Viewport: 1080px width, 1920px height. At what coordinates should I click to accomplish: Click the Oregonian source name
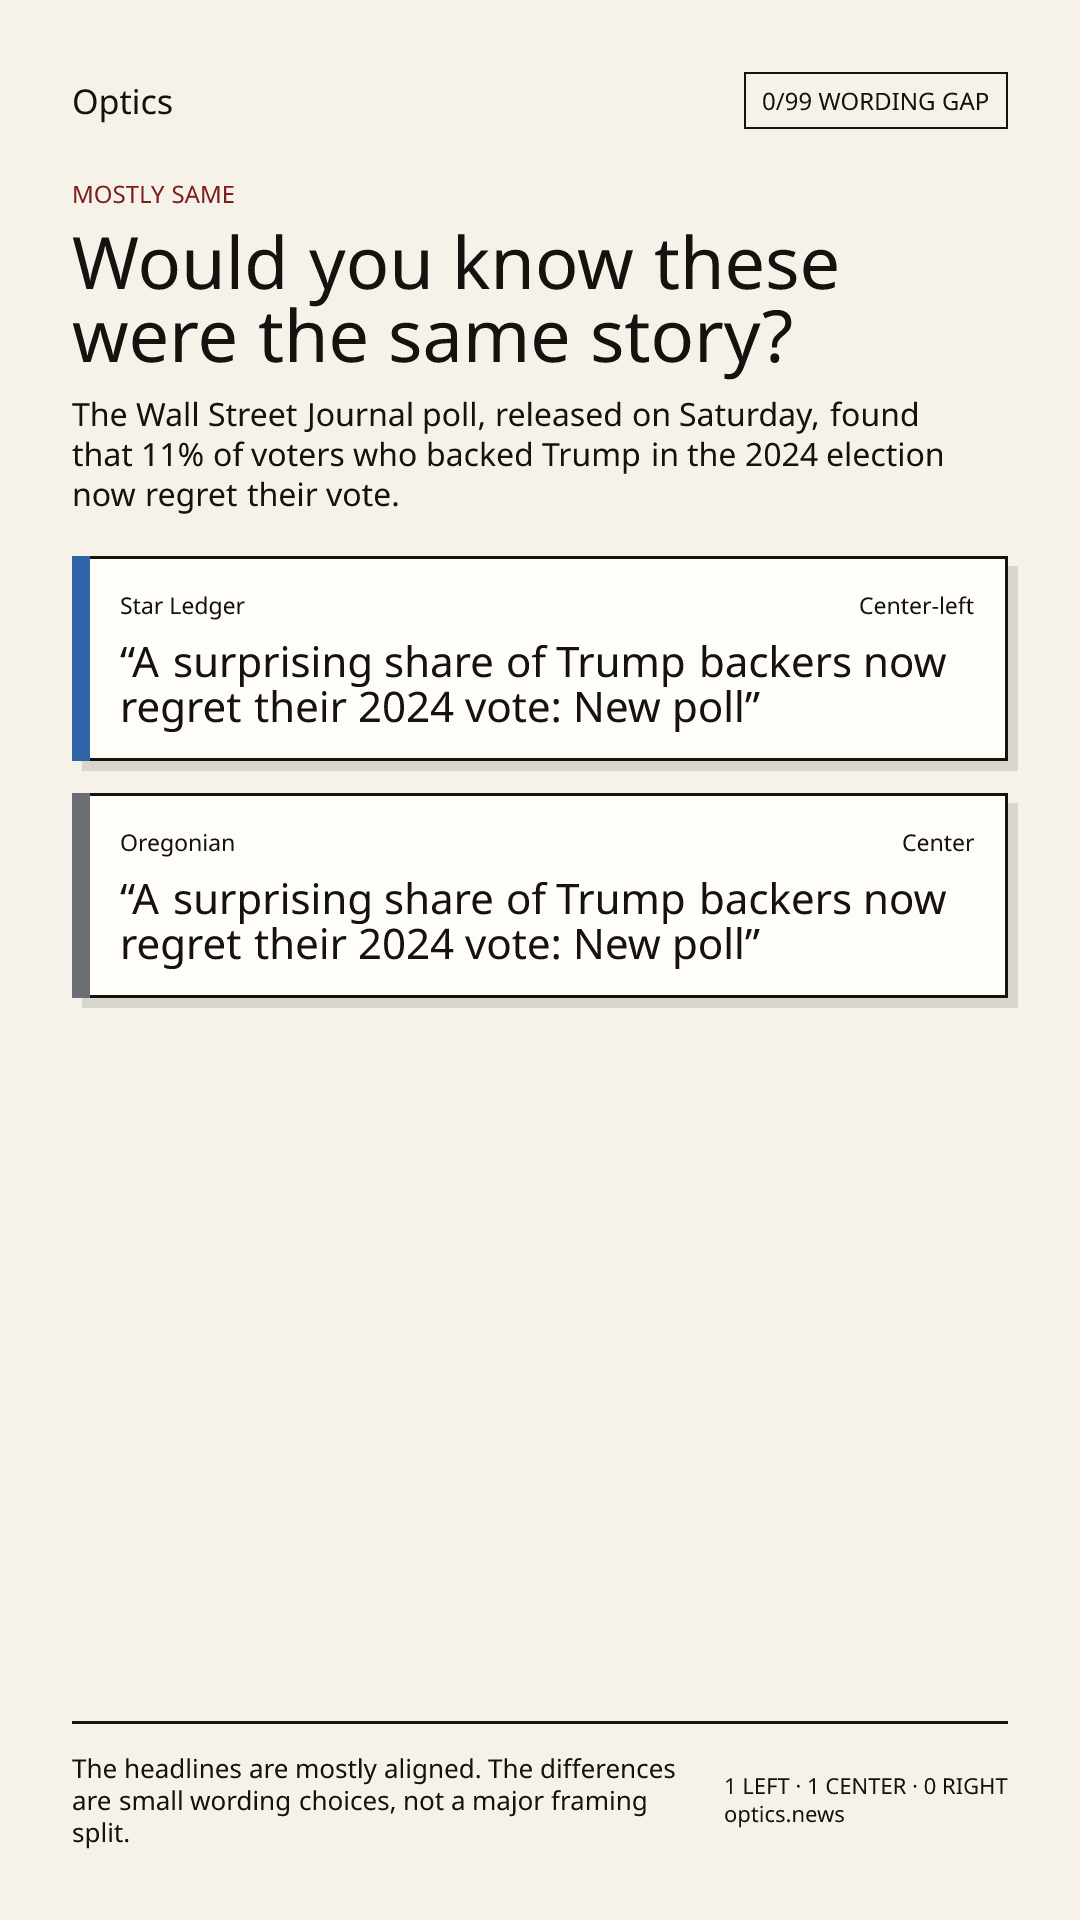coord(177,843)
